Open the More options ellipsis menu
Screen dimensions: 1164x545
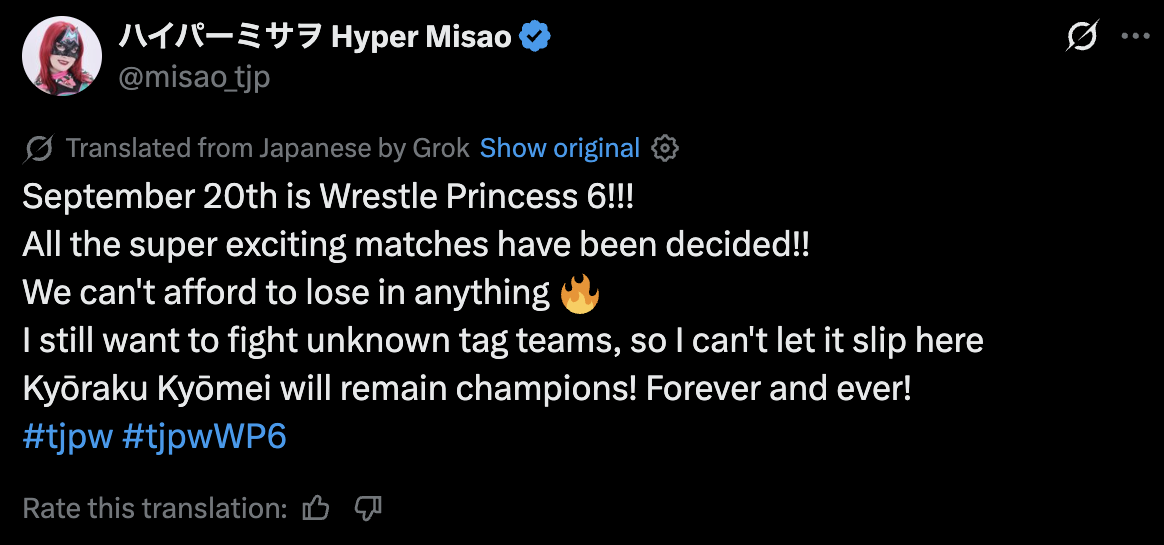(x=1135, y=38)
